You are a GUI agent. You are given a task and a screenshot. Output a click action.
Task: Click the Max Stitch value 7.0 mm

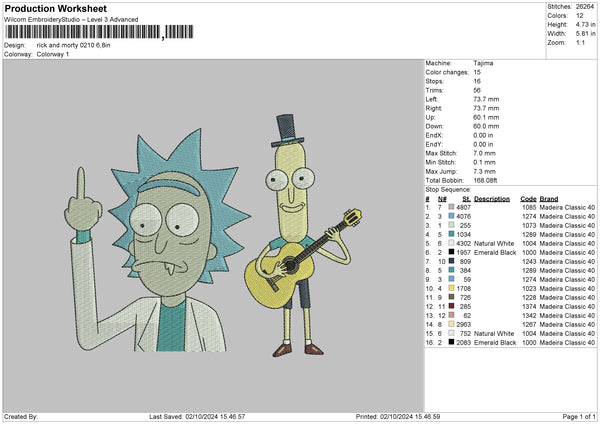(x=484, y=153)
